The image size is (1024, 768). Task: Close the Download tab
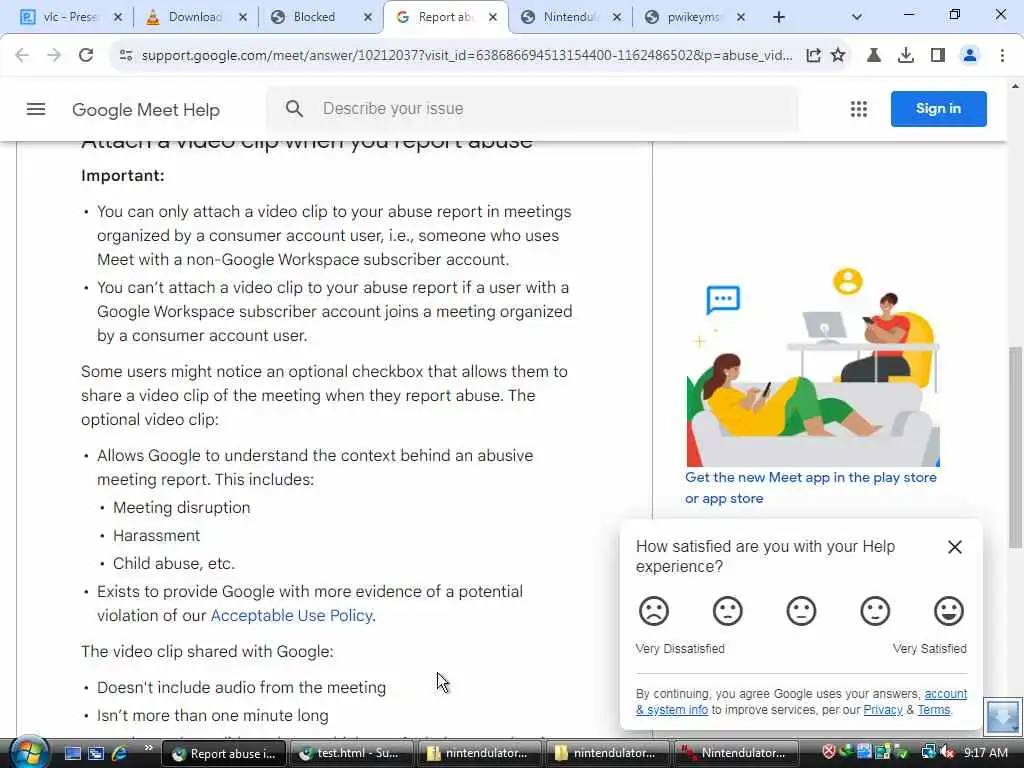243,17
